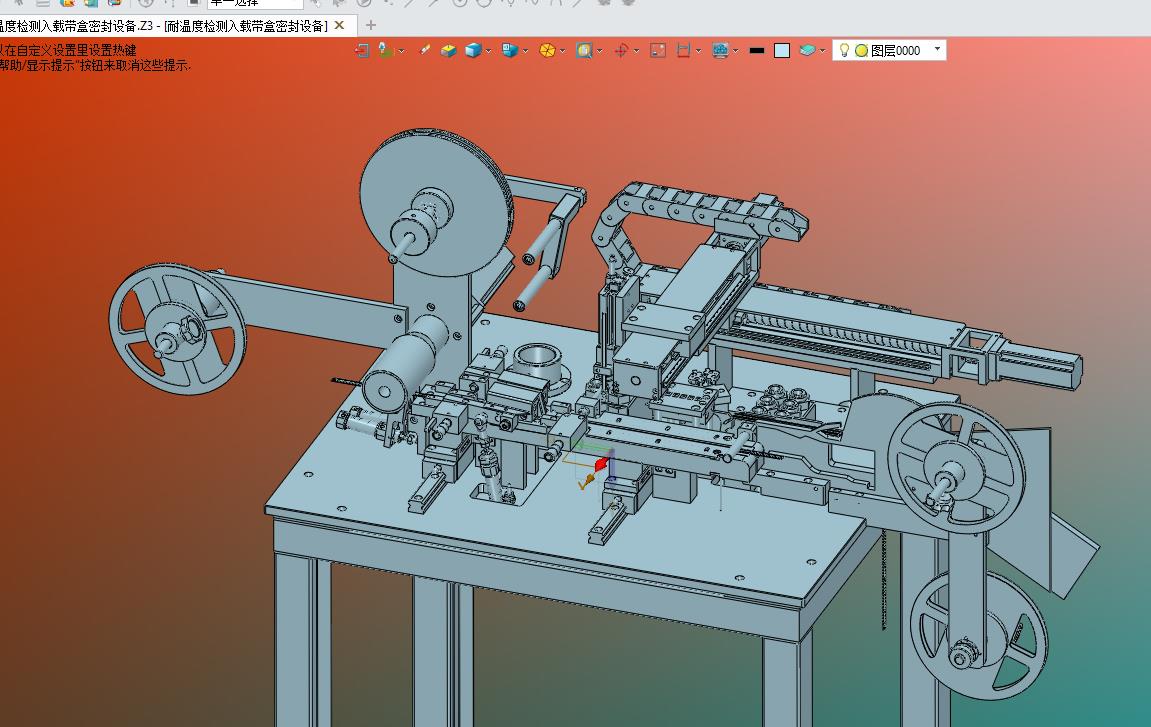Viewport: 1151px width, 727px height.
Task: Click the green base icon beside exit
Action: point(386,50)
